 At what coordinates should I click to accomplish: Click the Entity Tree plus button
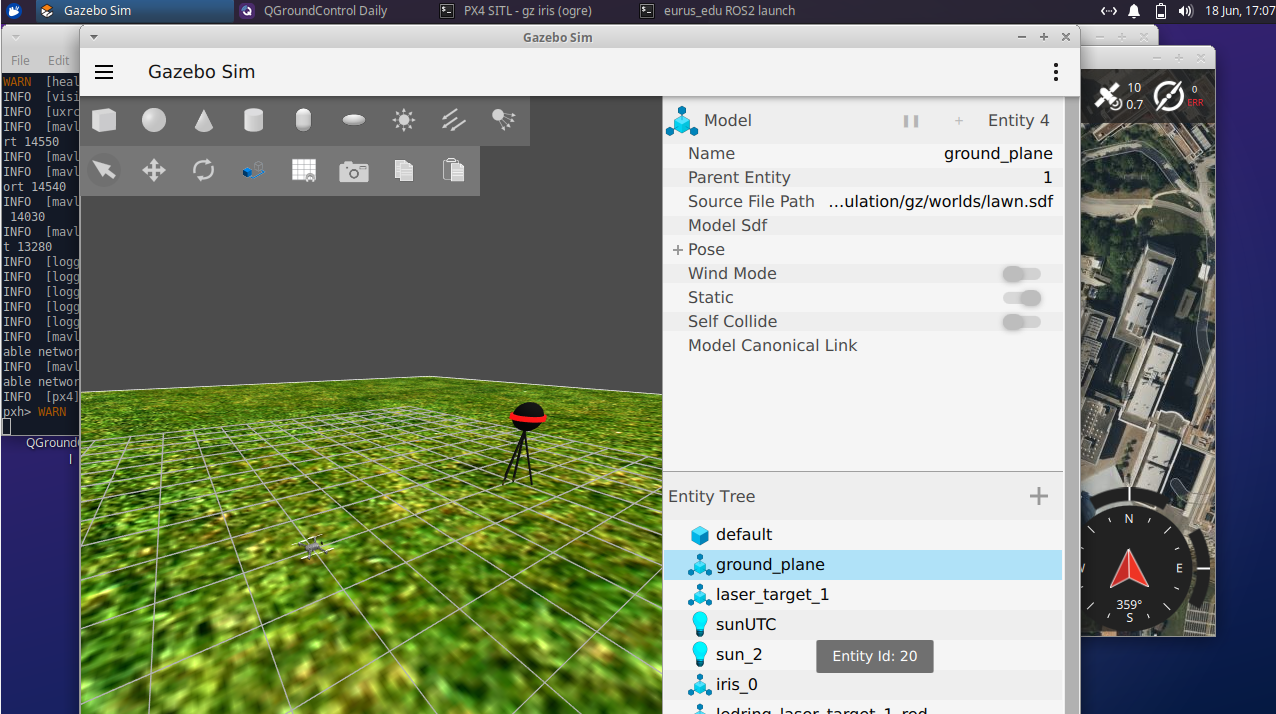pos(1039,496)
